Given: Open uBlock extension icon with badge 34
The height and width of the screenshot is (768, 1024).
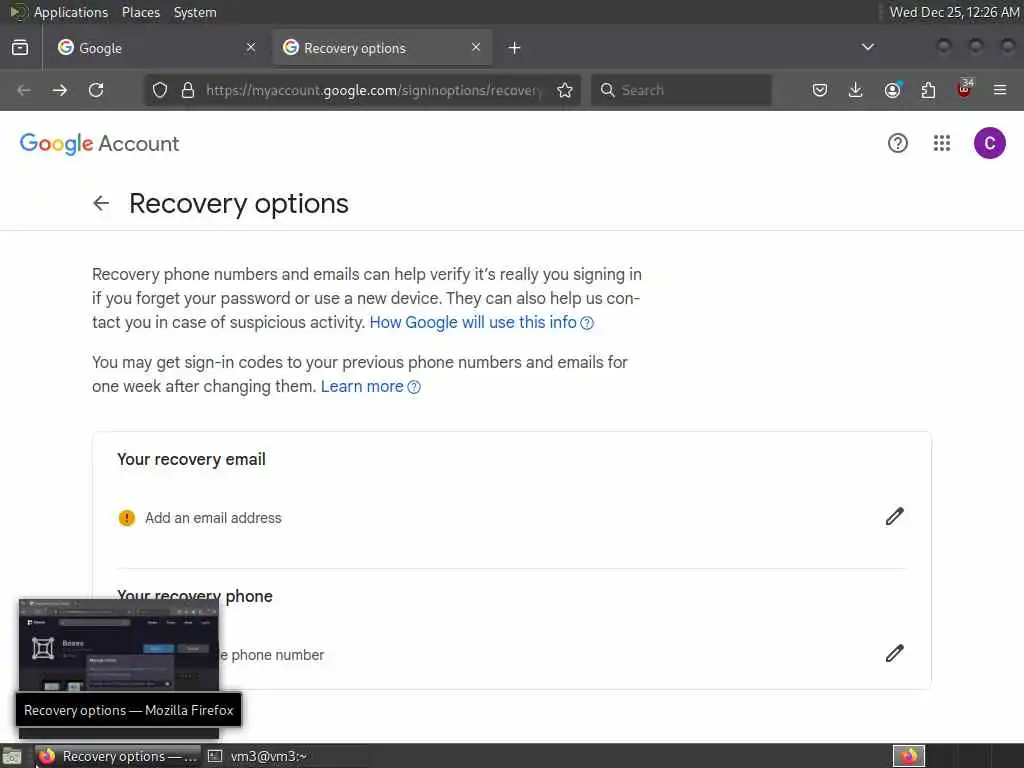Looking at the screenshot, I should [965, 89].
